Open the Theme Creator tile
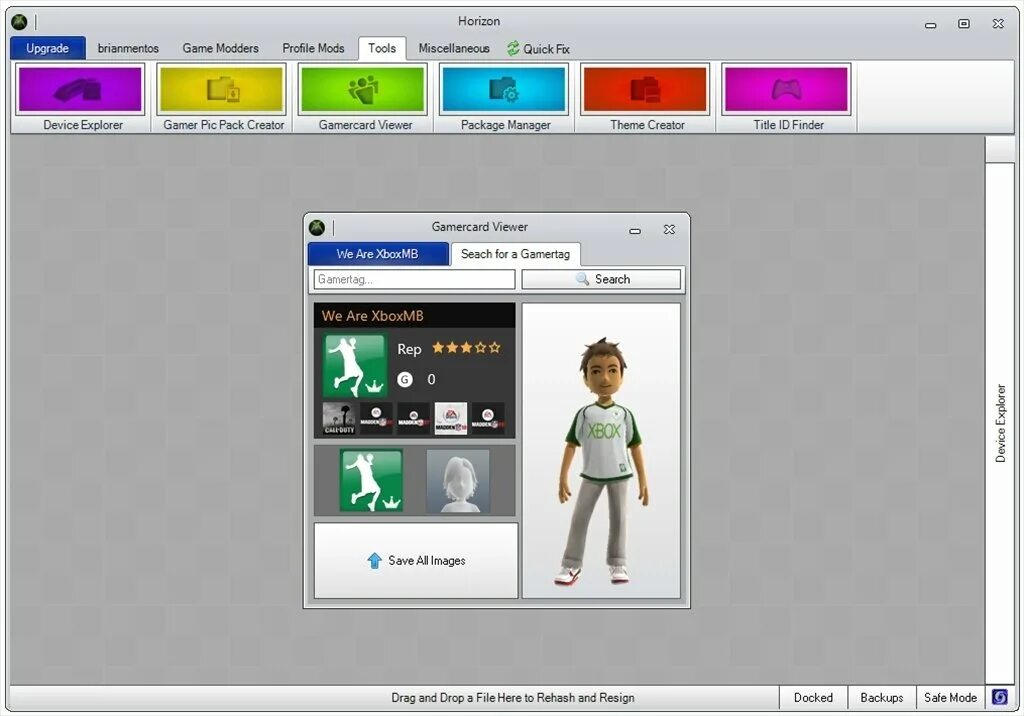Viewport: 1024px width, 716px height. [645, 98]
